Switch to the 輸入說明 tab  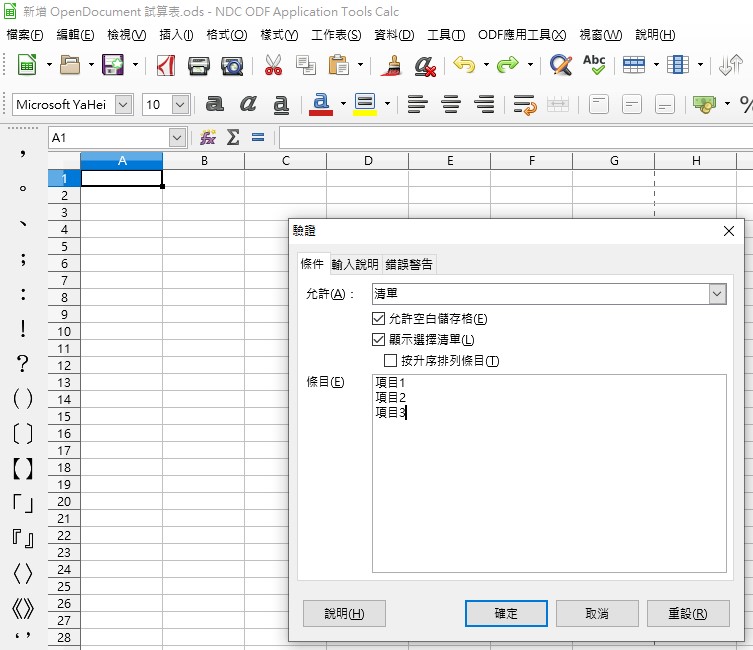[355, 265]
